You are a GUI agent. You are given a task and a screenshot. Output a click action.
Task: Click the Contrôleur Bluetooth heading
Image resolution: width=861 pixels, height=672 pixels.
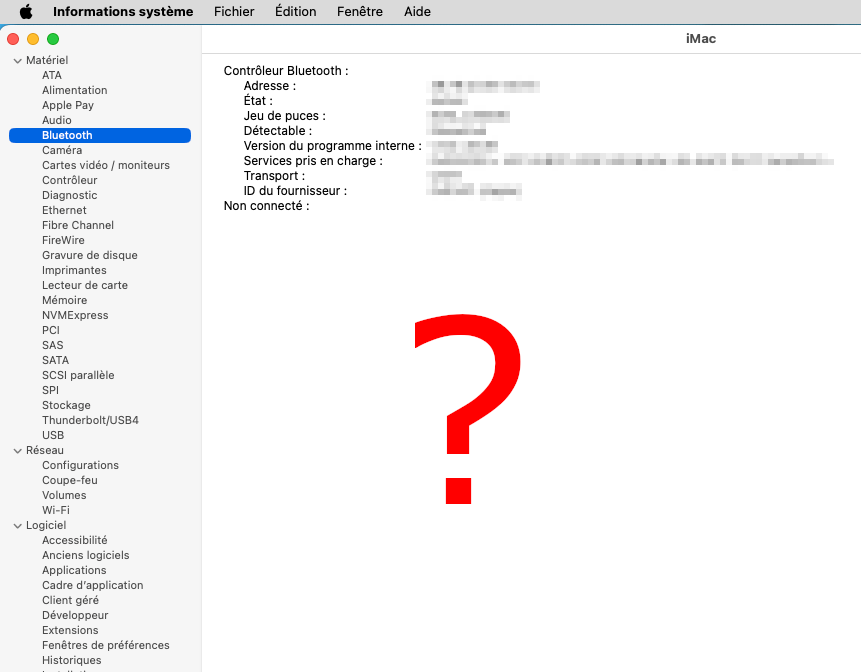pos(286,71)
